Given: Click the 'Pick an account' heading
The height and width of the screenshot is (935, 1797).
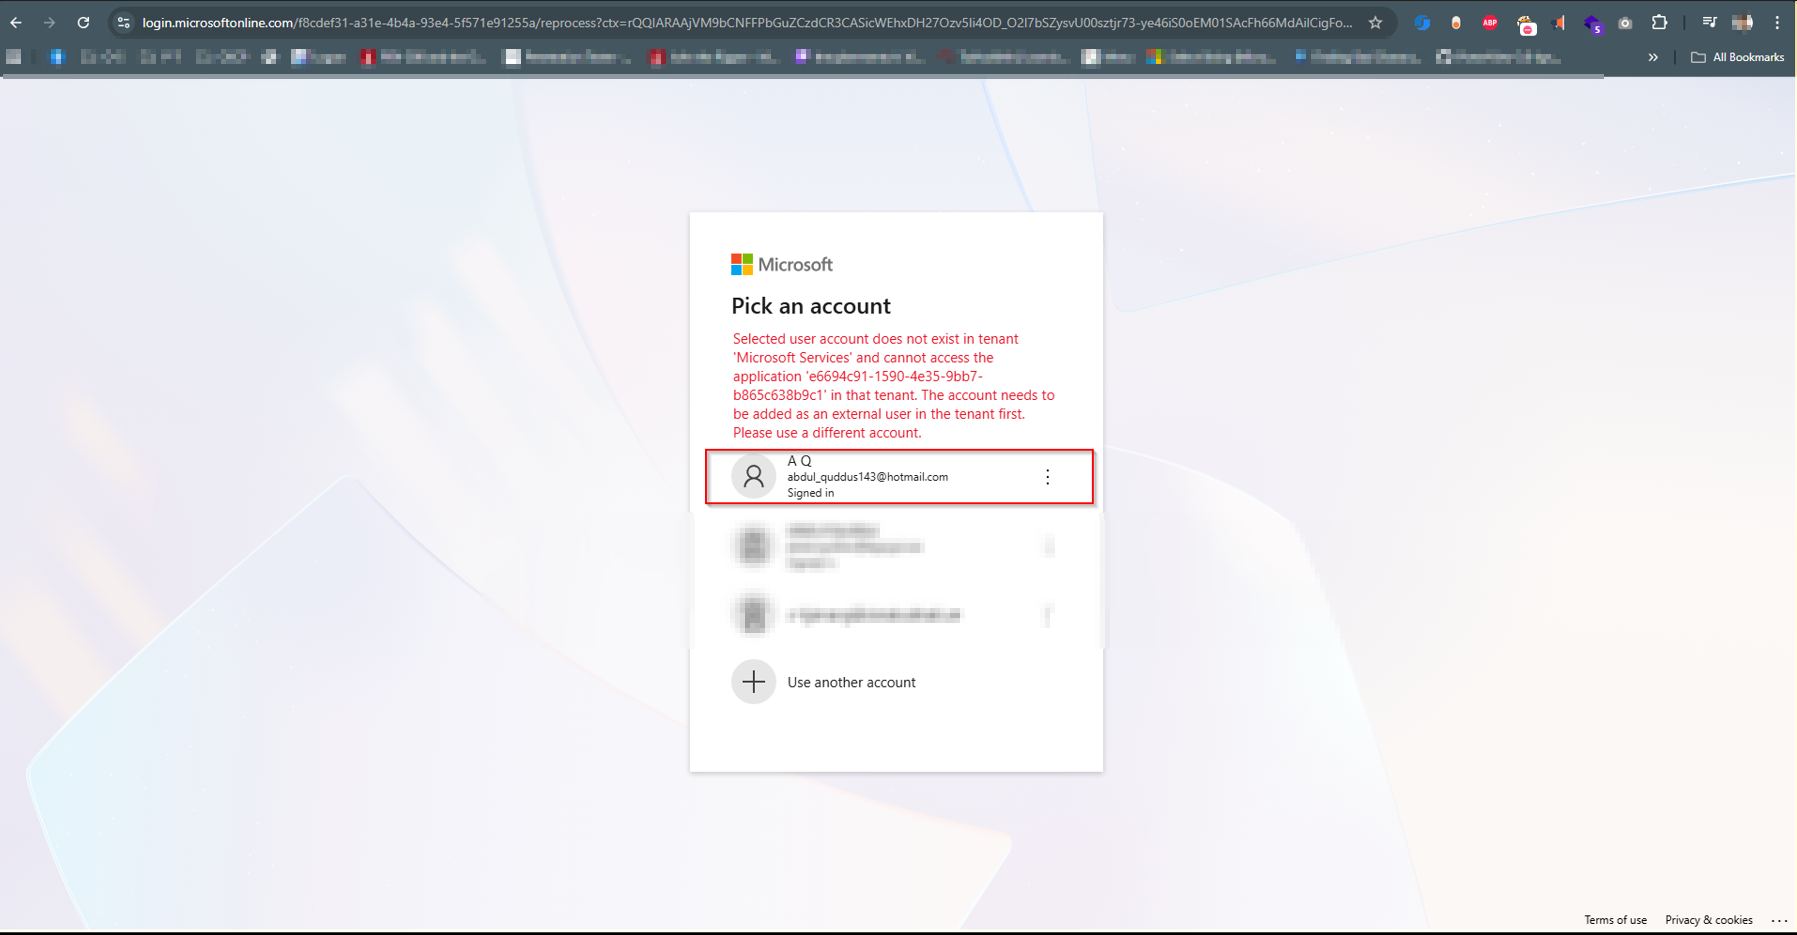Looking at the screenshot, I should (x=810, y=306).
